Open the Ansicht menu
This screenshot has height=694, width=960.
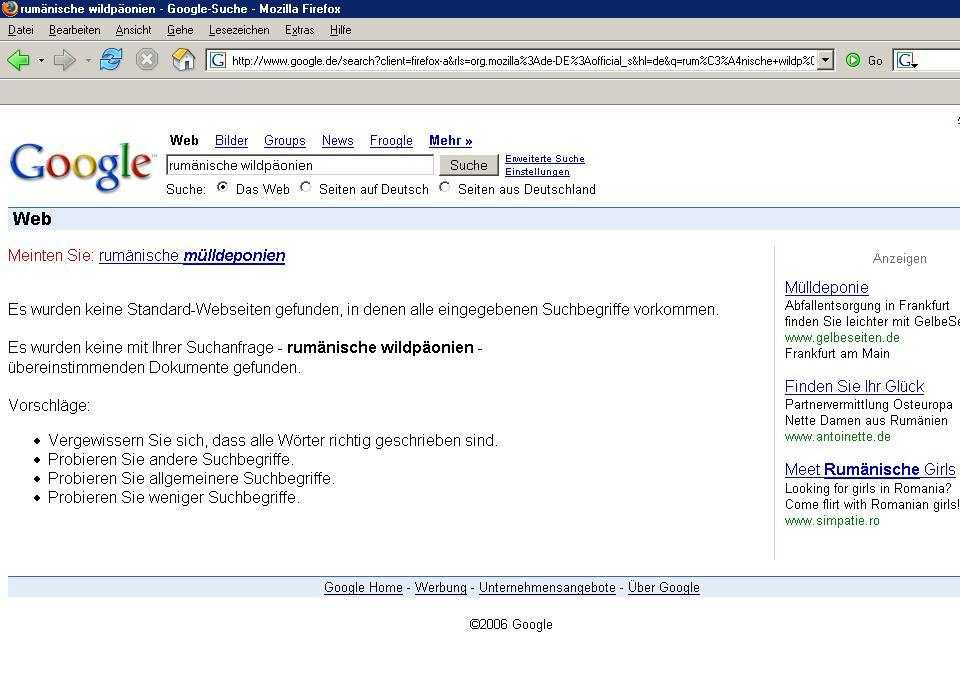pyautogui.click(x=133, y=30)
